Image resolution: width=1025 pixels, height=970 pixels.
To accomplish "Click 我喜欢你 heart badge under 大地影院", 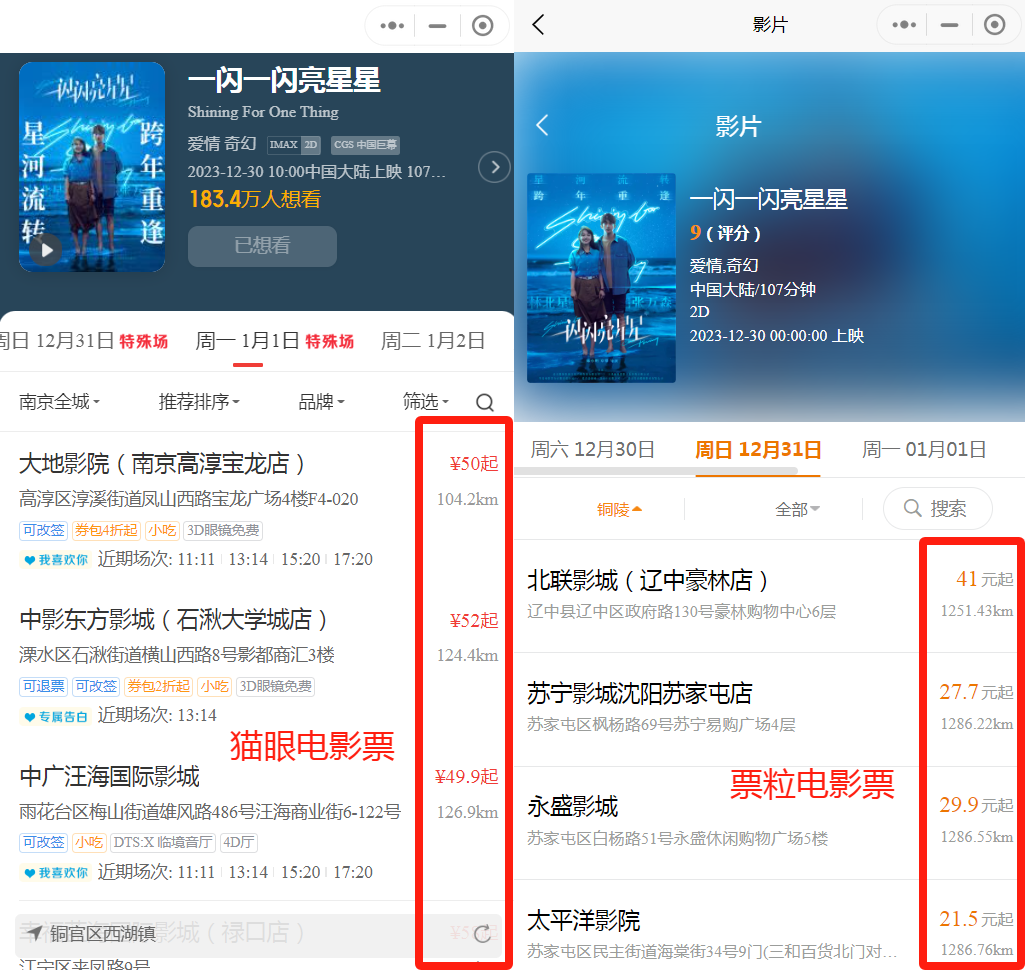I will pyautogui.click(x=56, y=560).
